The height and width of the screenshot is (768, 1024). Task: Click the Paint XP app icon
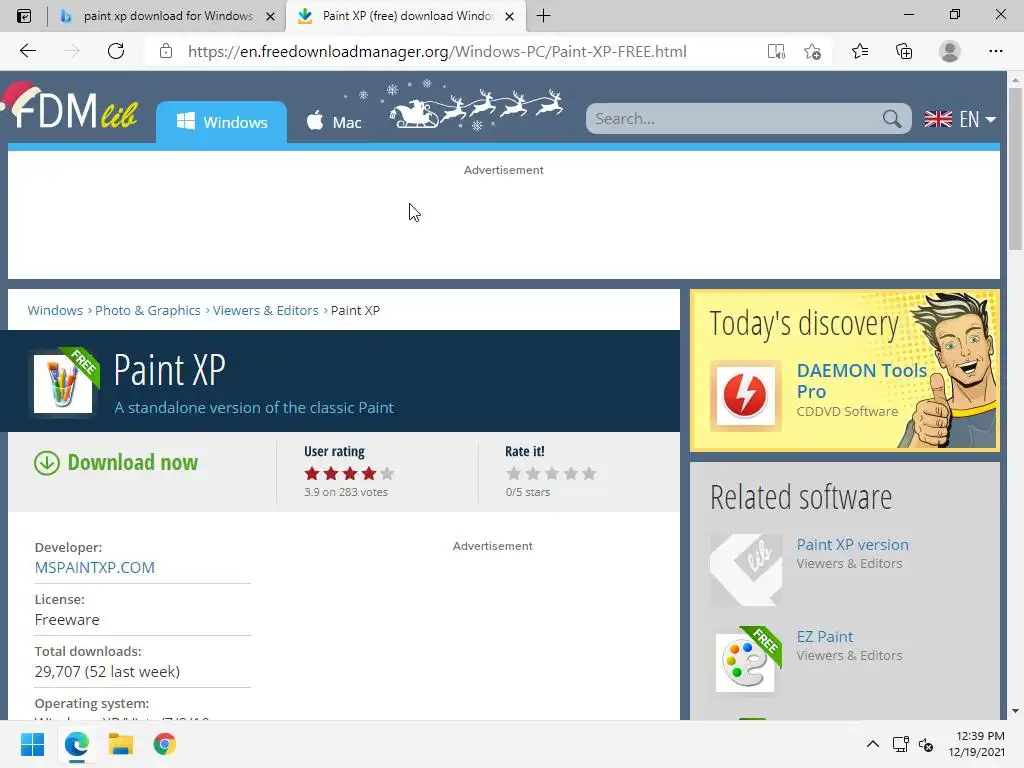(63, 383)
